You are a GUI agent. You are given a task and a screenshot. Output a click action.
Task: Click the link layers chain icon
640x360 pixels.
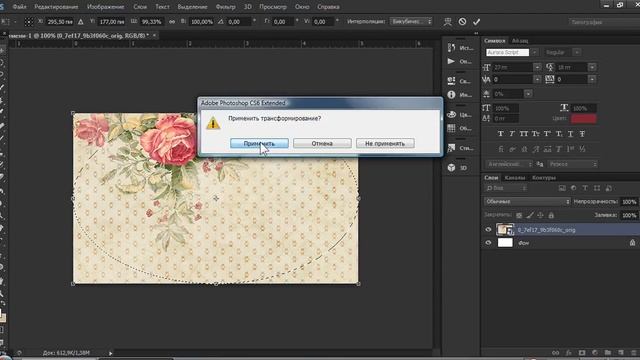(x=556, y=353)
